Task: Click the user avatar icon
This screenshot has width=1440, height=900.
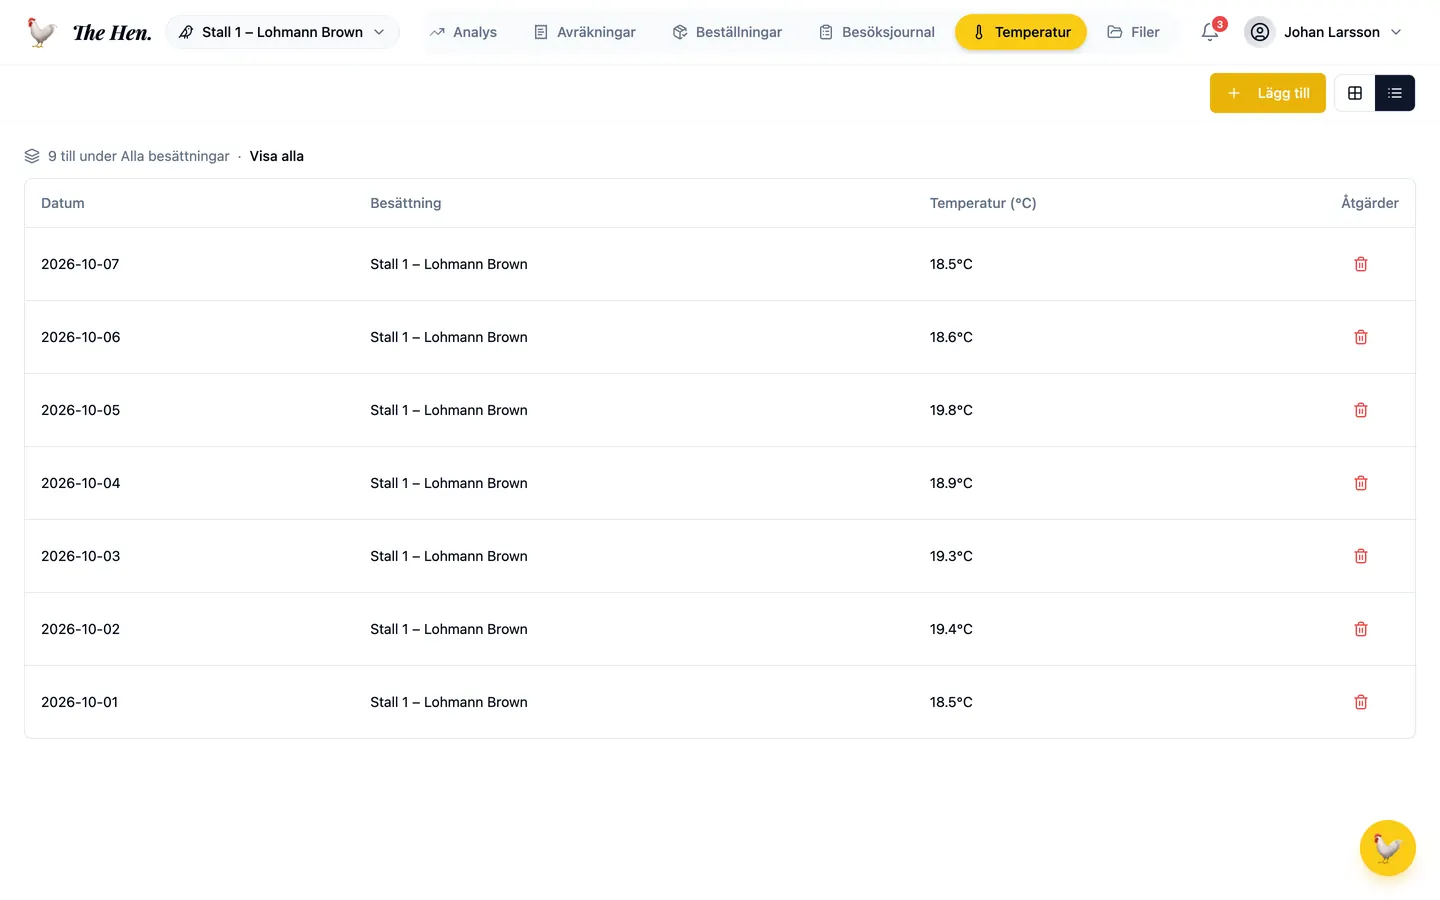Action: (x=1260, y=32)
